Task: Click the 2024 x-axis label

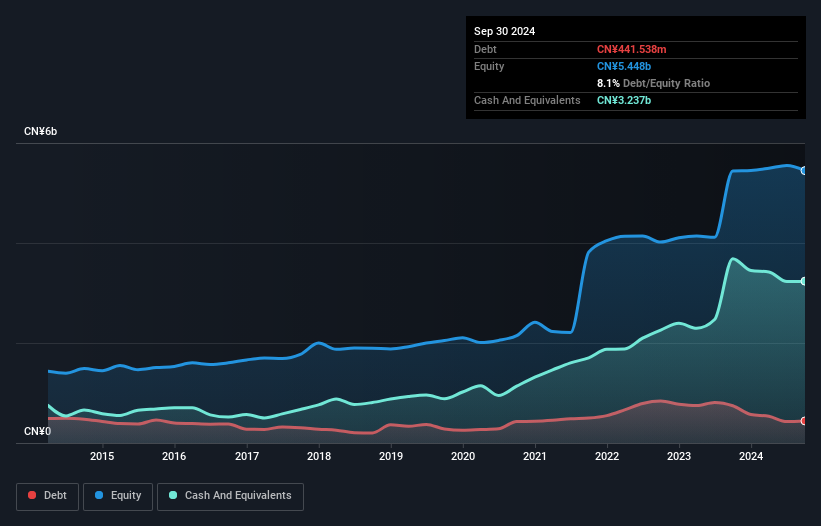Action: coord(751,456)
